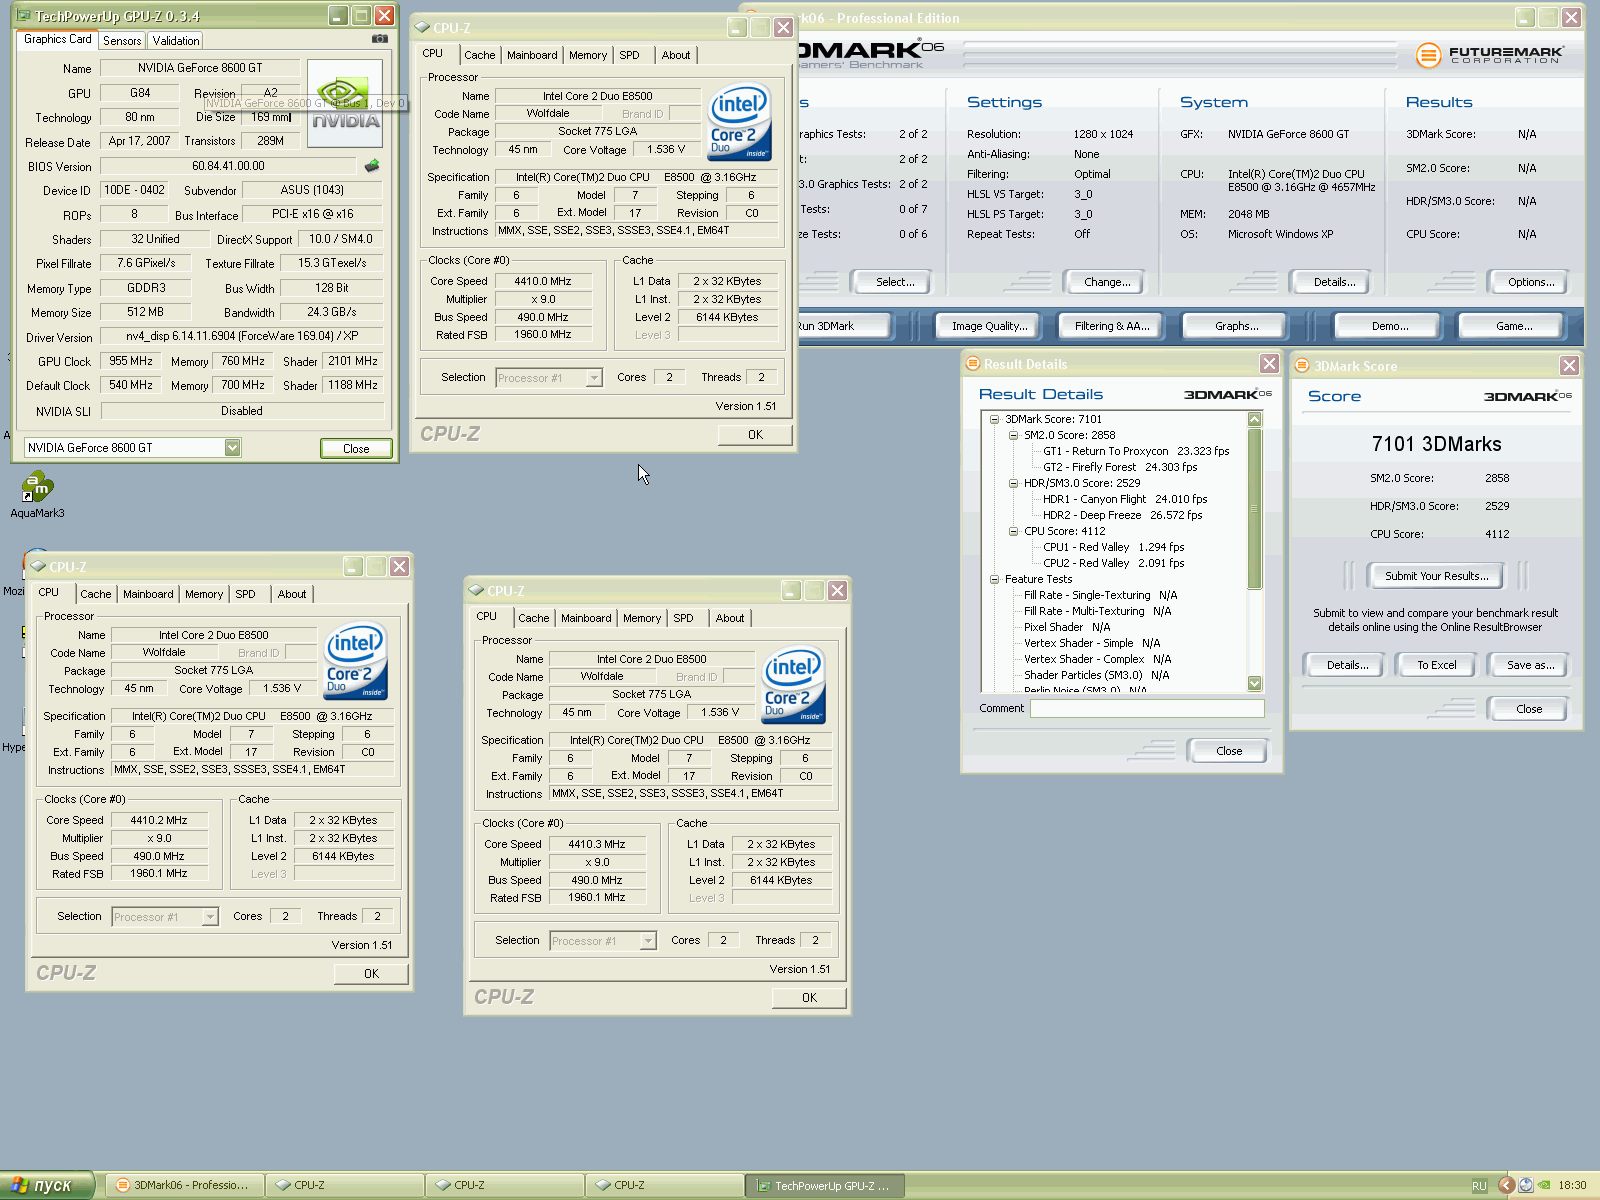Save BIOS using the chip icon
Viewport: 1600px width, 1200px height.
pyautogui.click(x=372, y=166)
